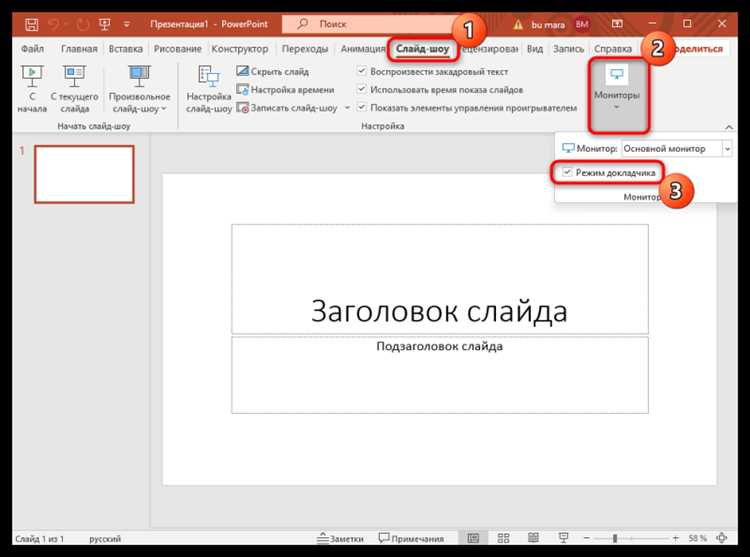Screen dimensions: 750x557
Task: Select the Вид tab
Action: [535, 49]
